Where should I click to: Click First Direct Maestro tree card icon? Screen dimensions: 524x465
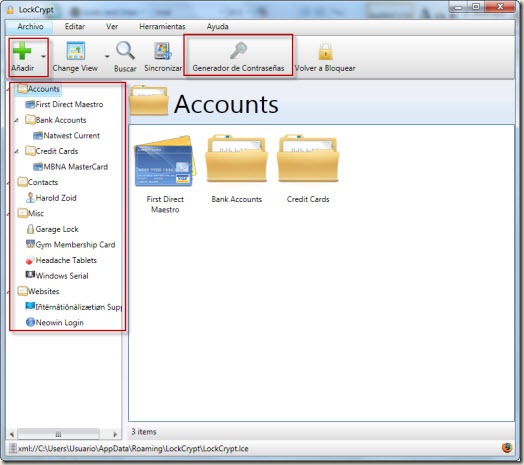point(30,104)
